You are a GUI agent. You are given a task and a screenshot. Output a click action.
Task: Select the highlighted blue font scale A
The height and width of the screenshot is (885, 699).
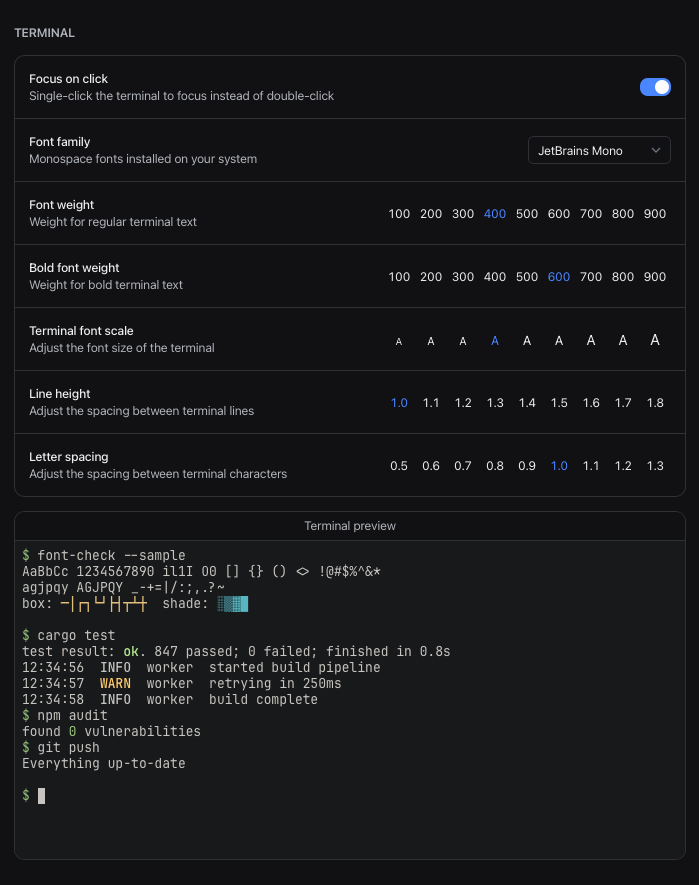pos(495,341)
